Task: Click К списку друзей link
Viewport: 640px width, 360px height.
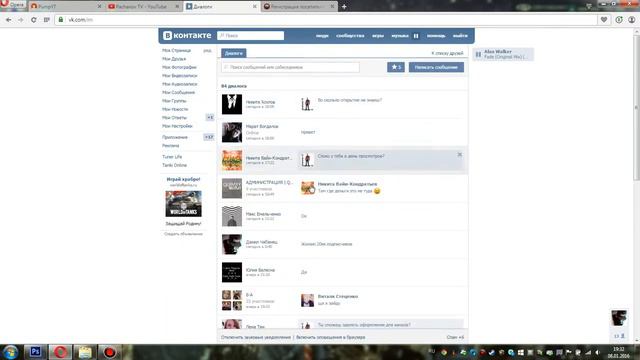Action: click(447, 53)
